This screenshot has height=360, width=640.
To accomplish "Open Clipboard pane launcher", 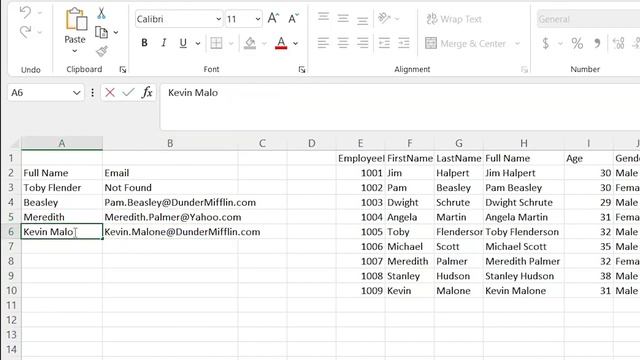I will pos(122,70).
